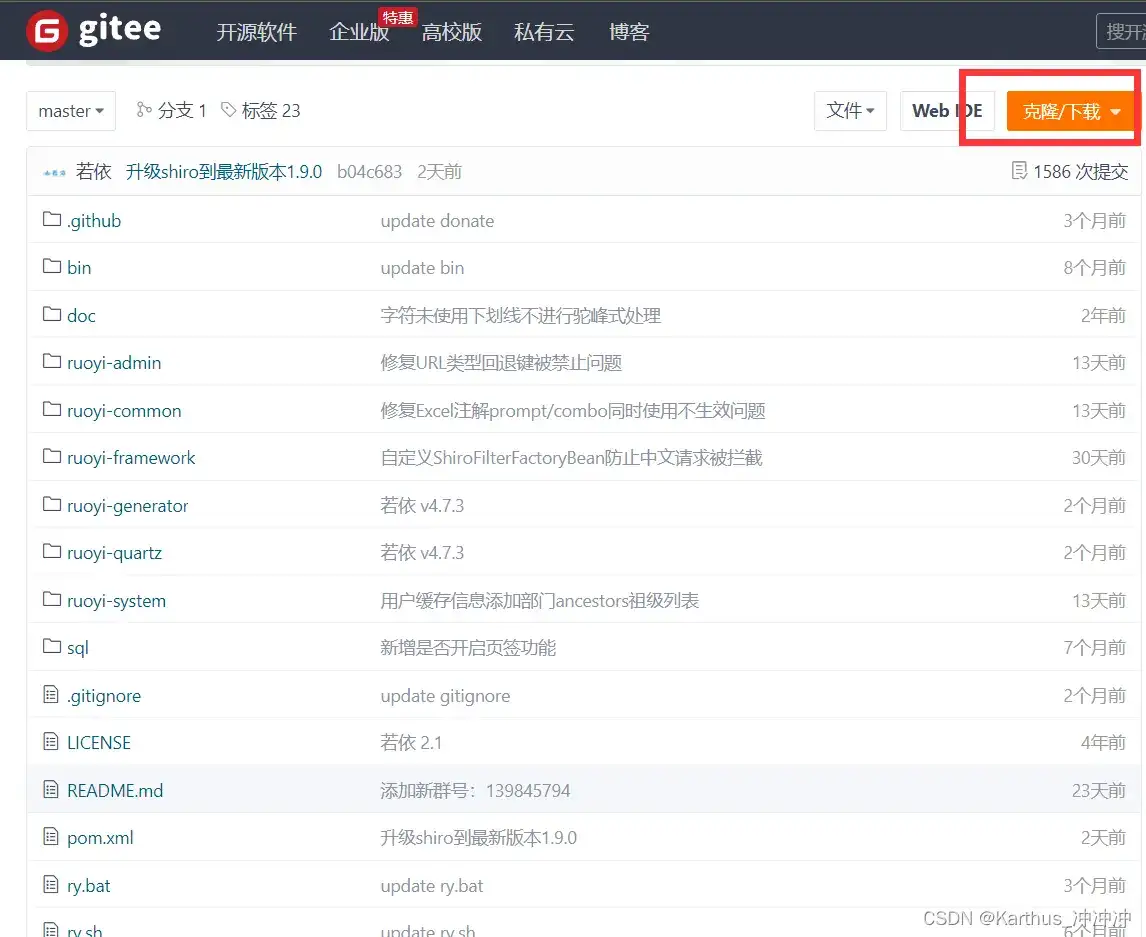1146x937 pixels.
Task: Open the sql folder name
Action: point(77,648)
